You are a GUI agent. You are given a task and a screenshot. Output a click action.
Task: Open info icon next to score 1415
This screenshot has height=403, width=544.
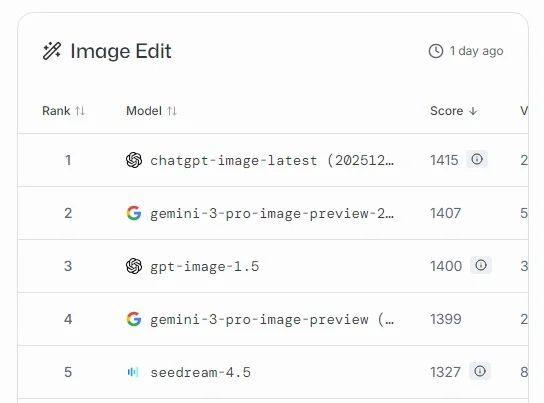coord(477,159)
